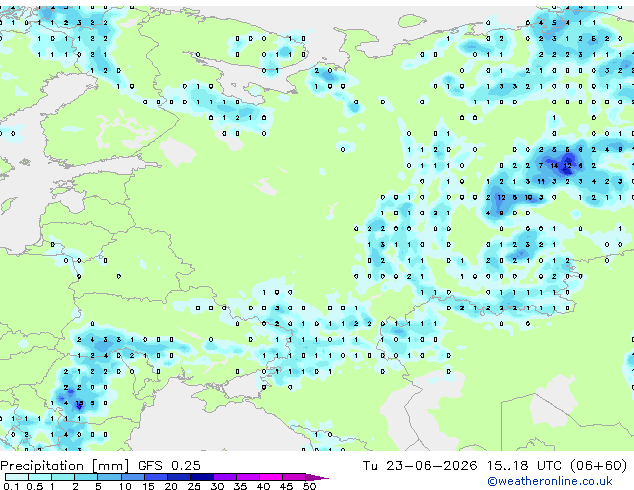Click the '35' legend scale label
Screen dimensions: 634x490
coord(240,486)
